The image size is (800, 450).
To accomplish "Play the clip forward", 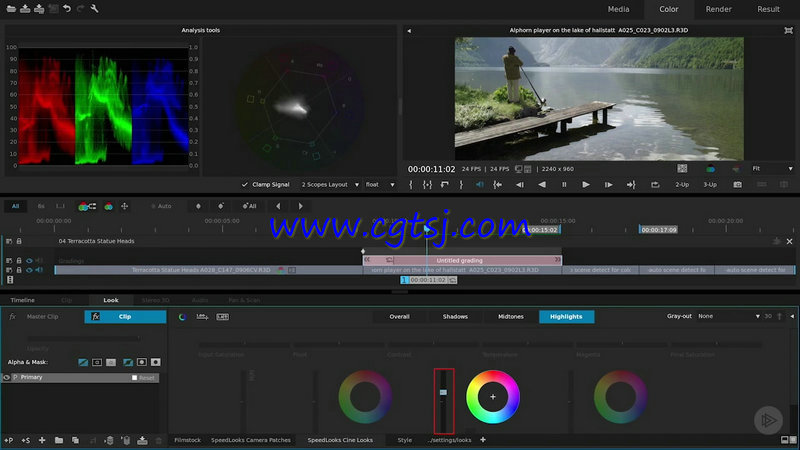I will click(x=586, y=185).
